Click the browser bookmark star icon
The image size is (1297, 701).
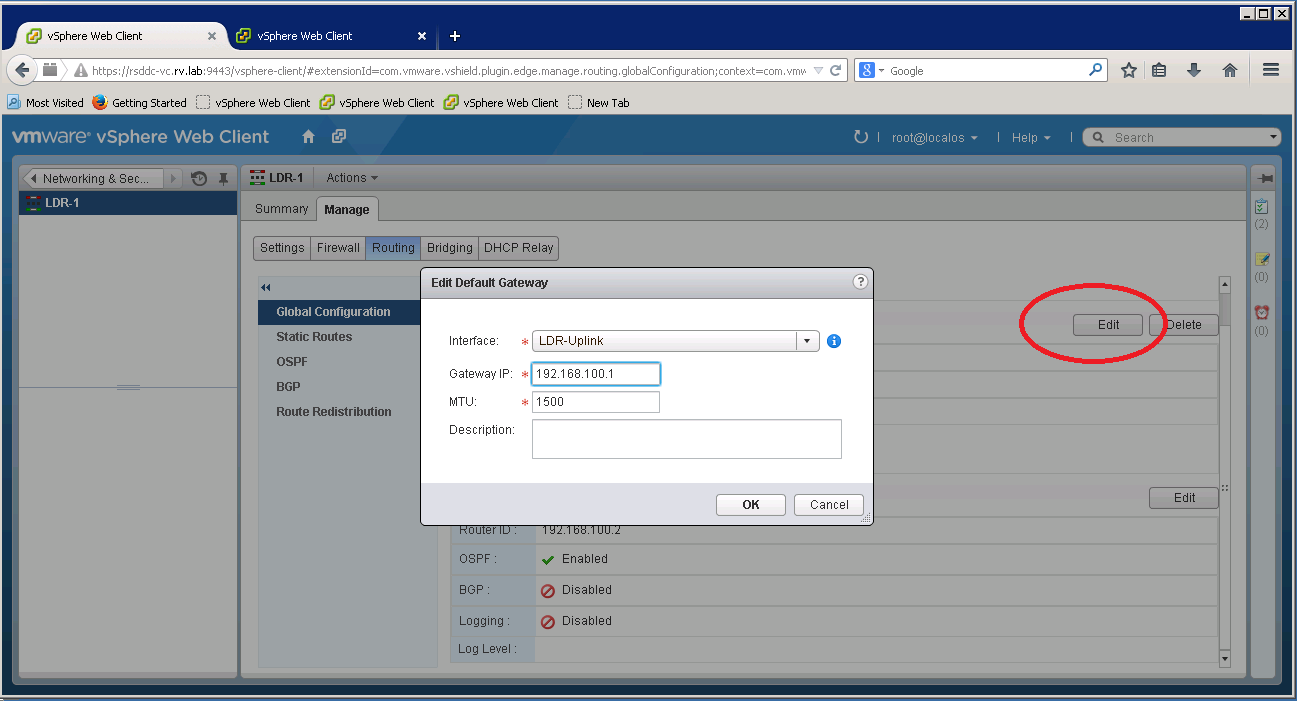[x=1128, y=70]
